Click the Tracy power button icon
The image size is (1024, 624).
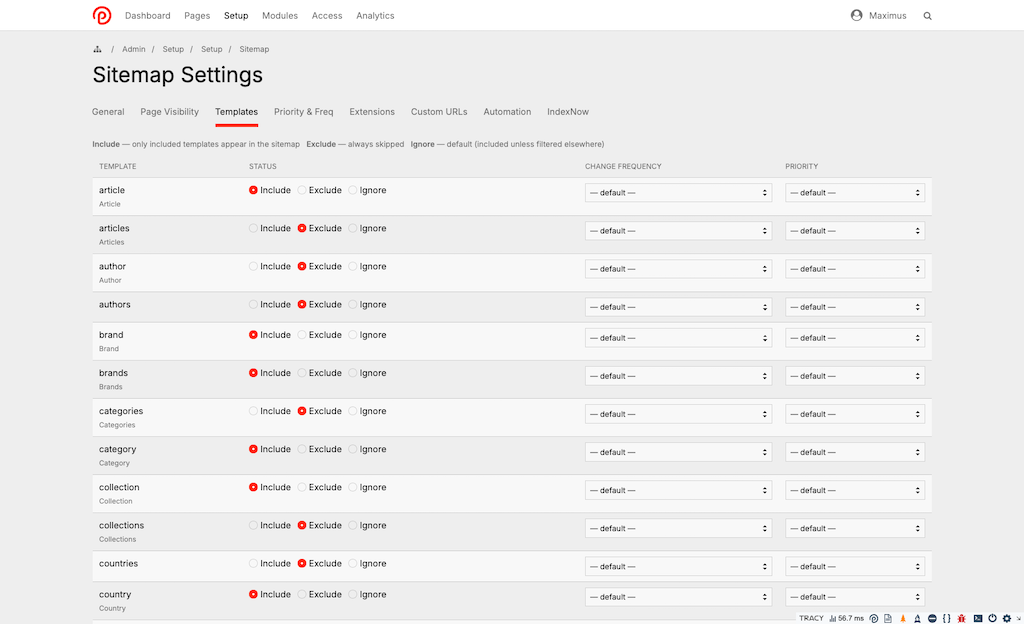click(992, 618)
